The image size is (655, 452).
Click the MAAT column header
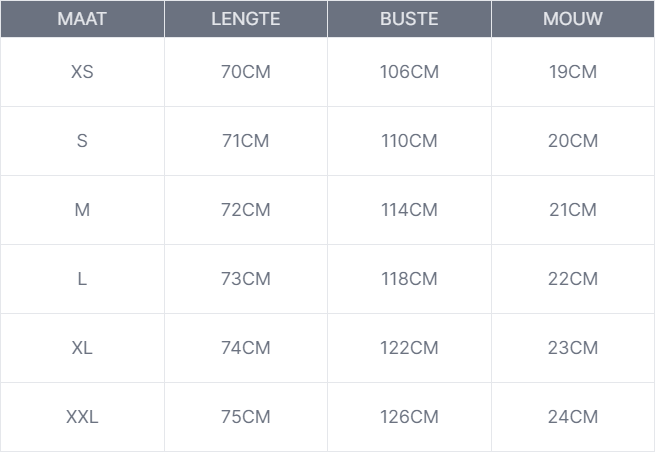pos(82,19)
